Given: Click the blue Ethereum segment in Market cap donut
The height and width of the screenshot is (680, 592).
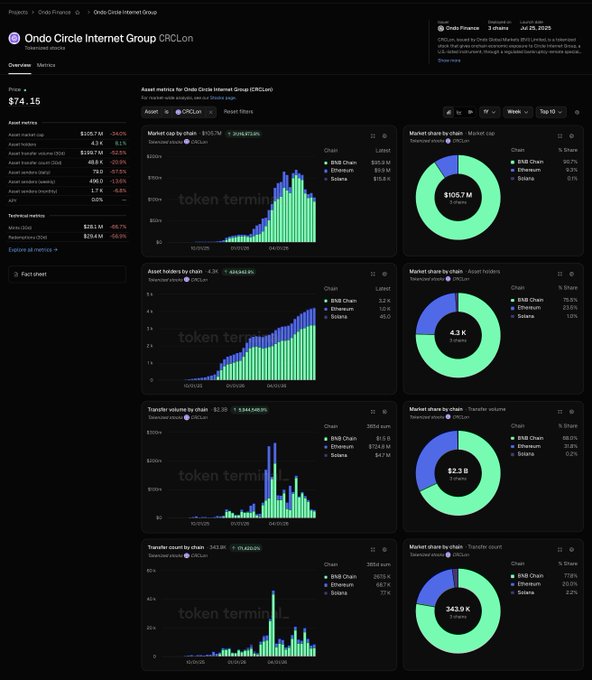Looking at the screenshot, I should click(x=447, y=165).
